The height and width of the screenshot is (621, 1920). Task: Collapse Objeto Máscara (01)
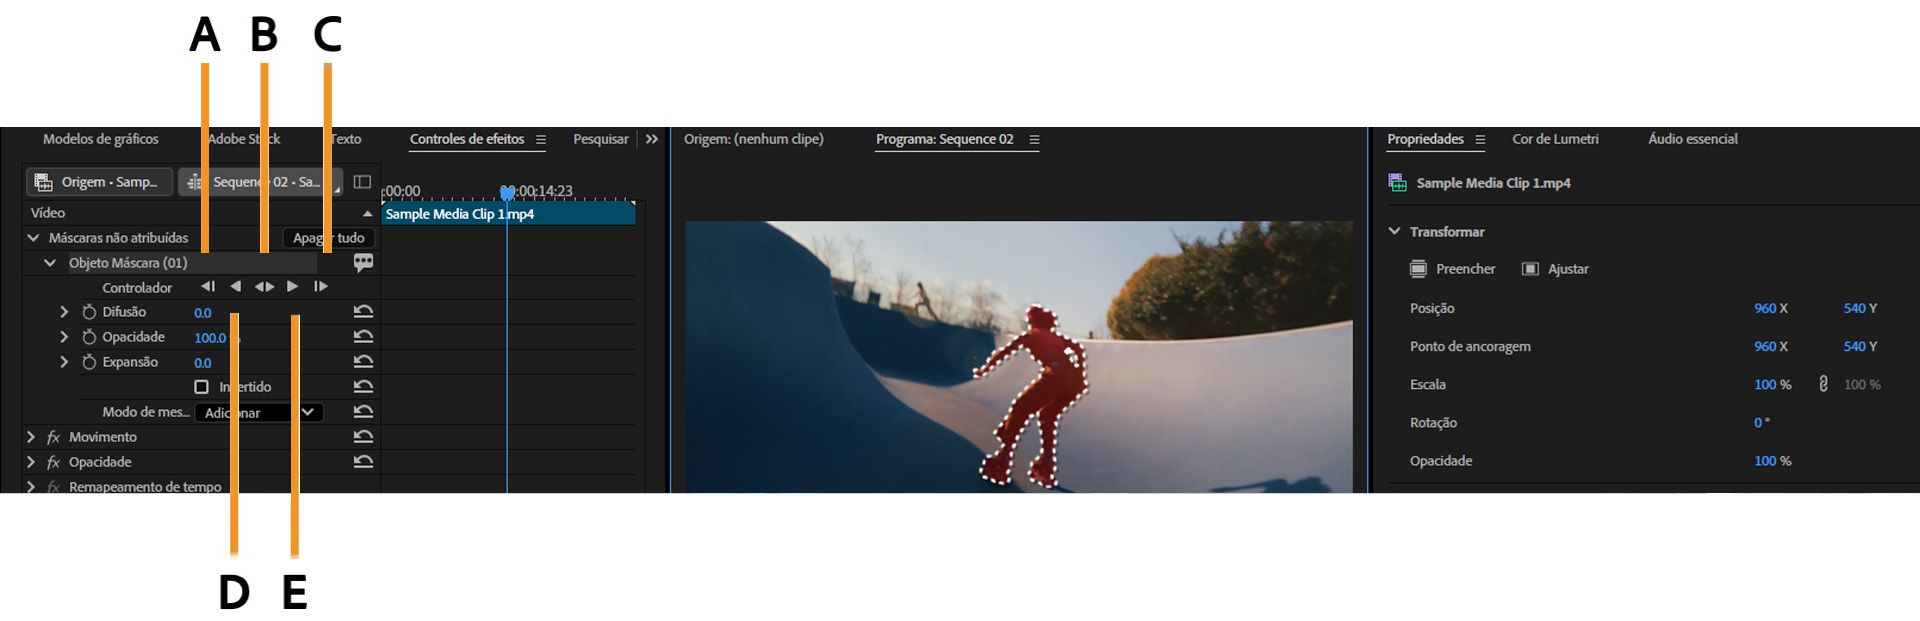point(50,263)
